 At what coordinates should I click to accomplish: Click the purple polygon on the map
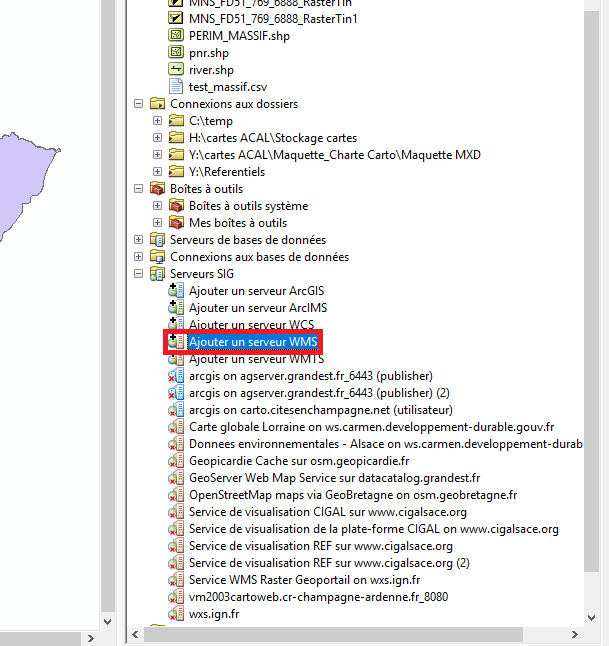point(23,177)
